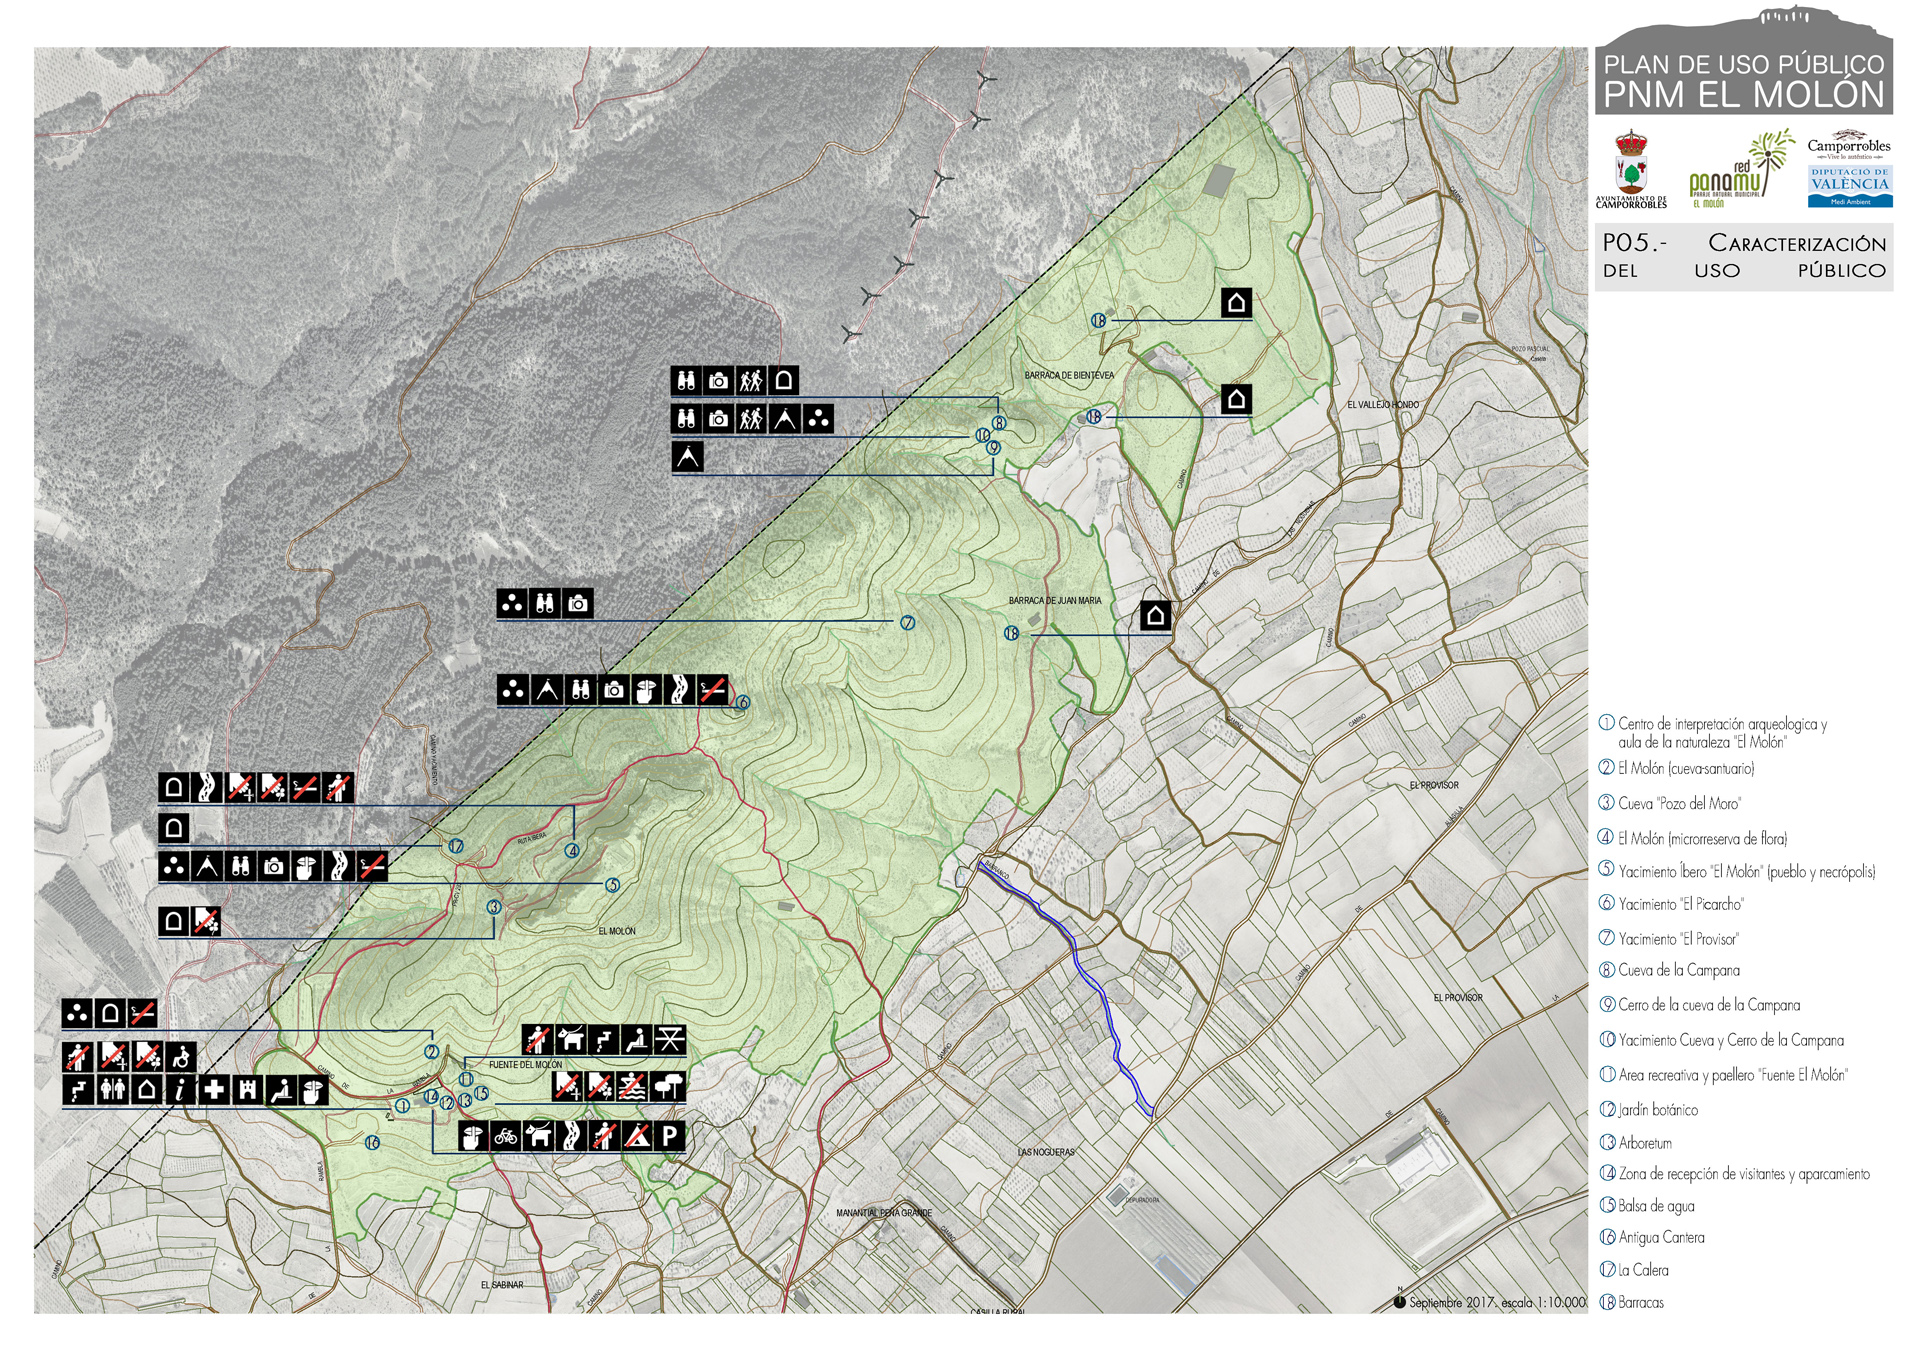Click the 'EL VALLEJO HONDO' map label

[x=1383, y=404]
